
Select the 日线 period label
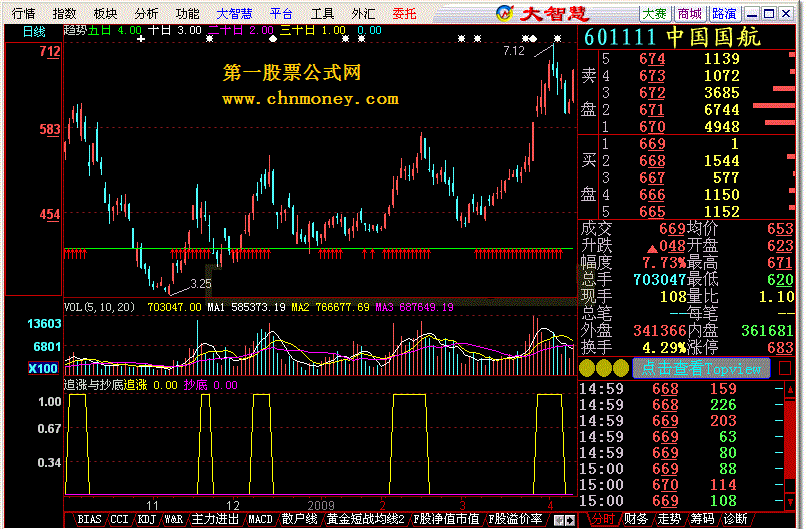click(x=34, y=32)
